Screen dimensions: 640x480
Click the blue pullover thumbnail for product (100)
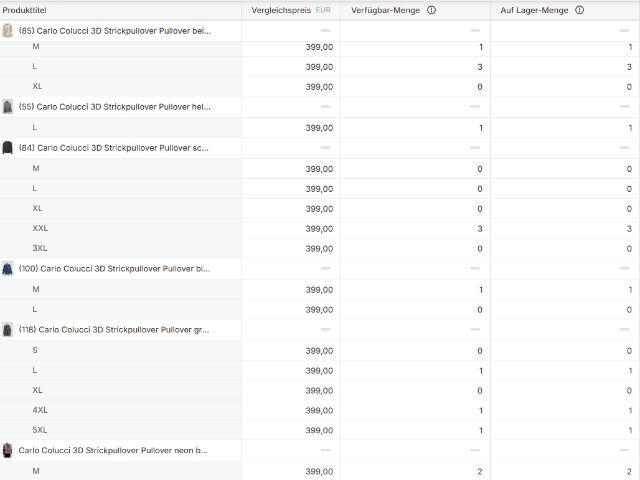[x=8, y=269]
